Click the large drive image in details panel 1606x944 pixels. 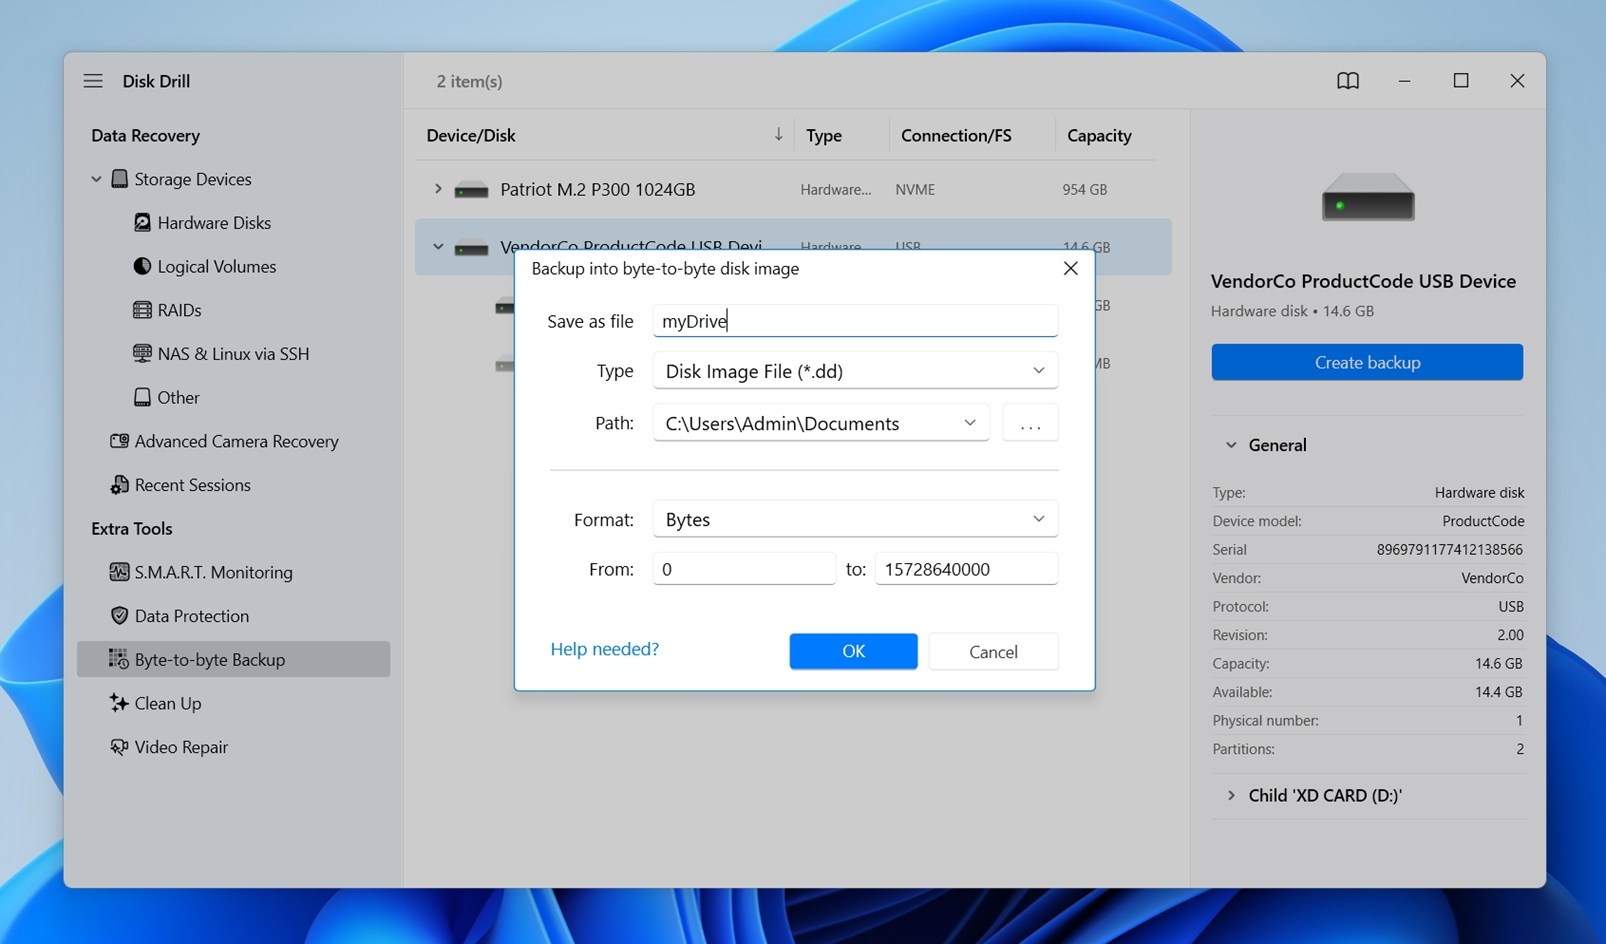click(x=1368, y=197)
